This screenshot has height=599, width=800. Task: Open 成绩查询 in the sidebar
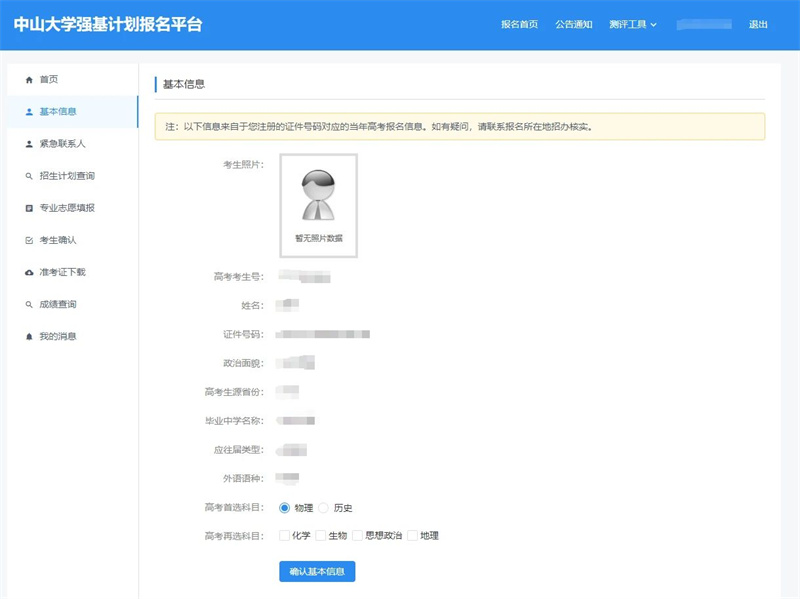coord(72,305)
